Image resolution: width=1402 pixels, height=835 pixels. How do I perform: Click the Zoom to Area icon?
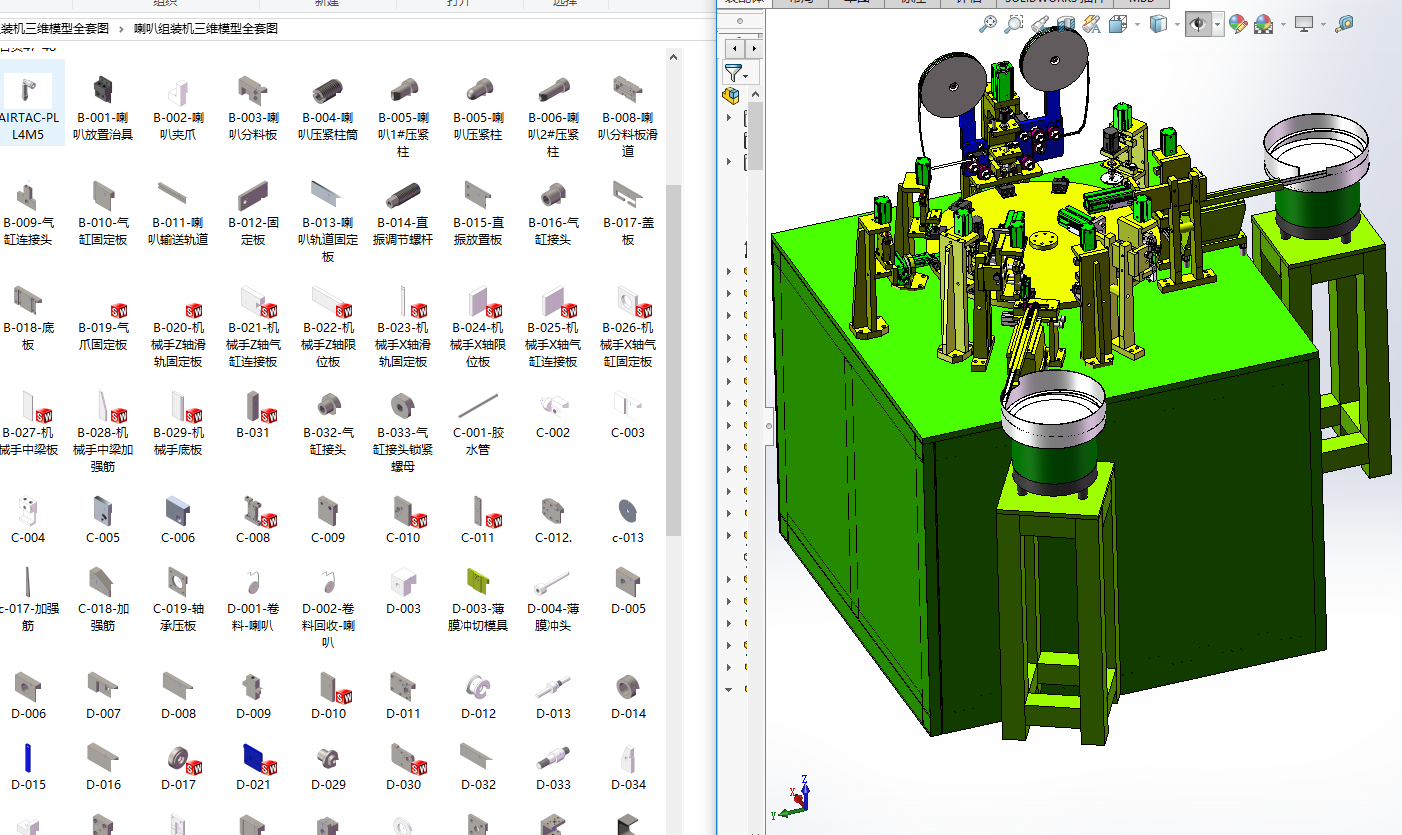point(1014,23)
